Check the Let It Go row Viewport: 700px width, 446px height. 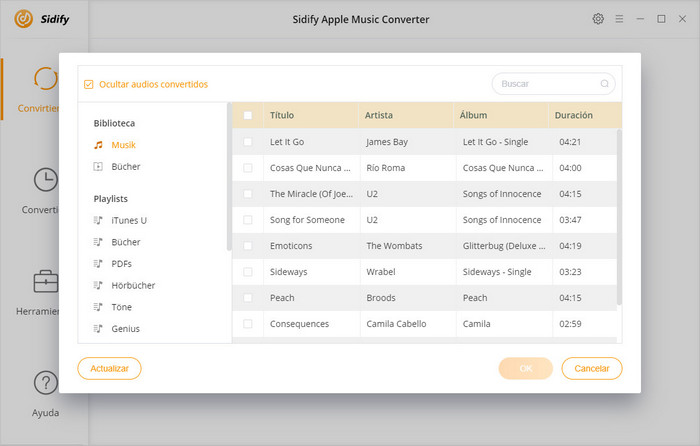tap(248, 142)
